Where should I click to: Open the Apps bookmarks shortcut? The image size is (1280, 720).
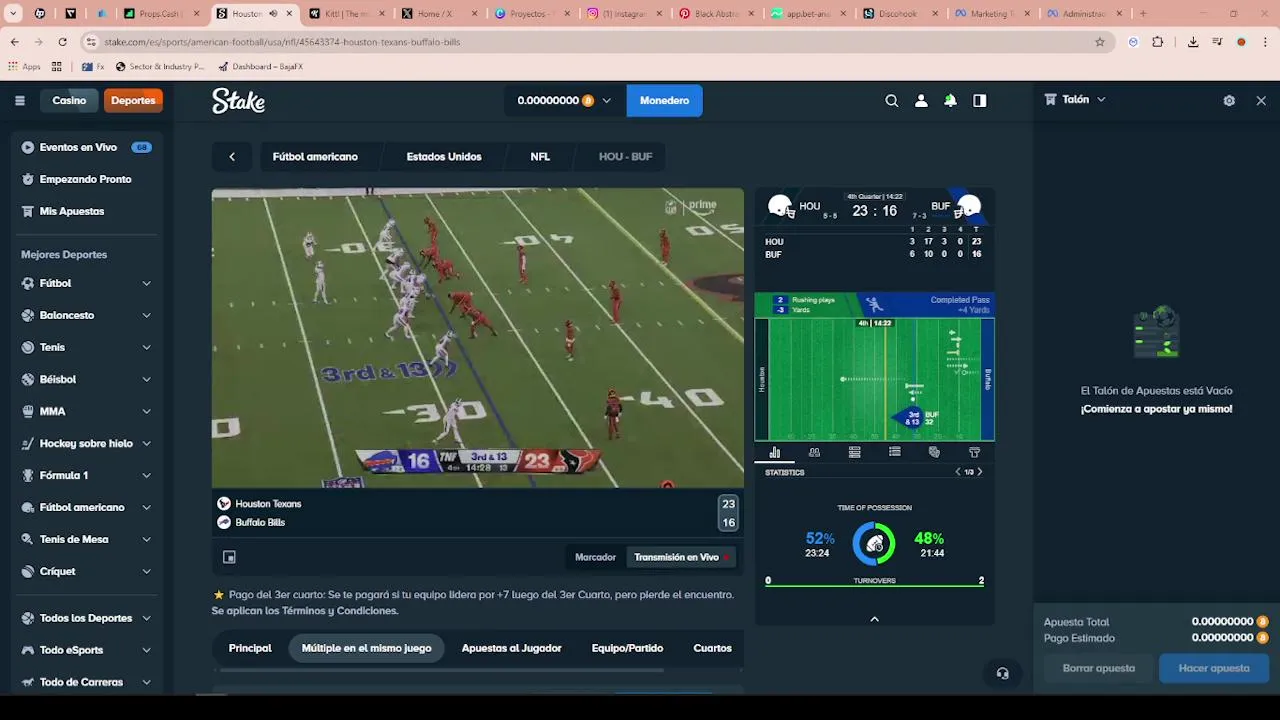(24, 67)
